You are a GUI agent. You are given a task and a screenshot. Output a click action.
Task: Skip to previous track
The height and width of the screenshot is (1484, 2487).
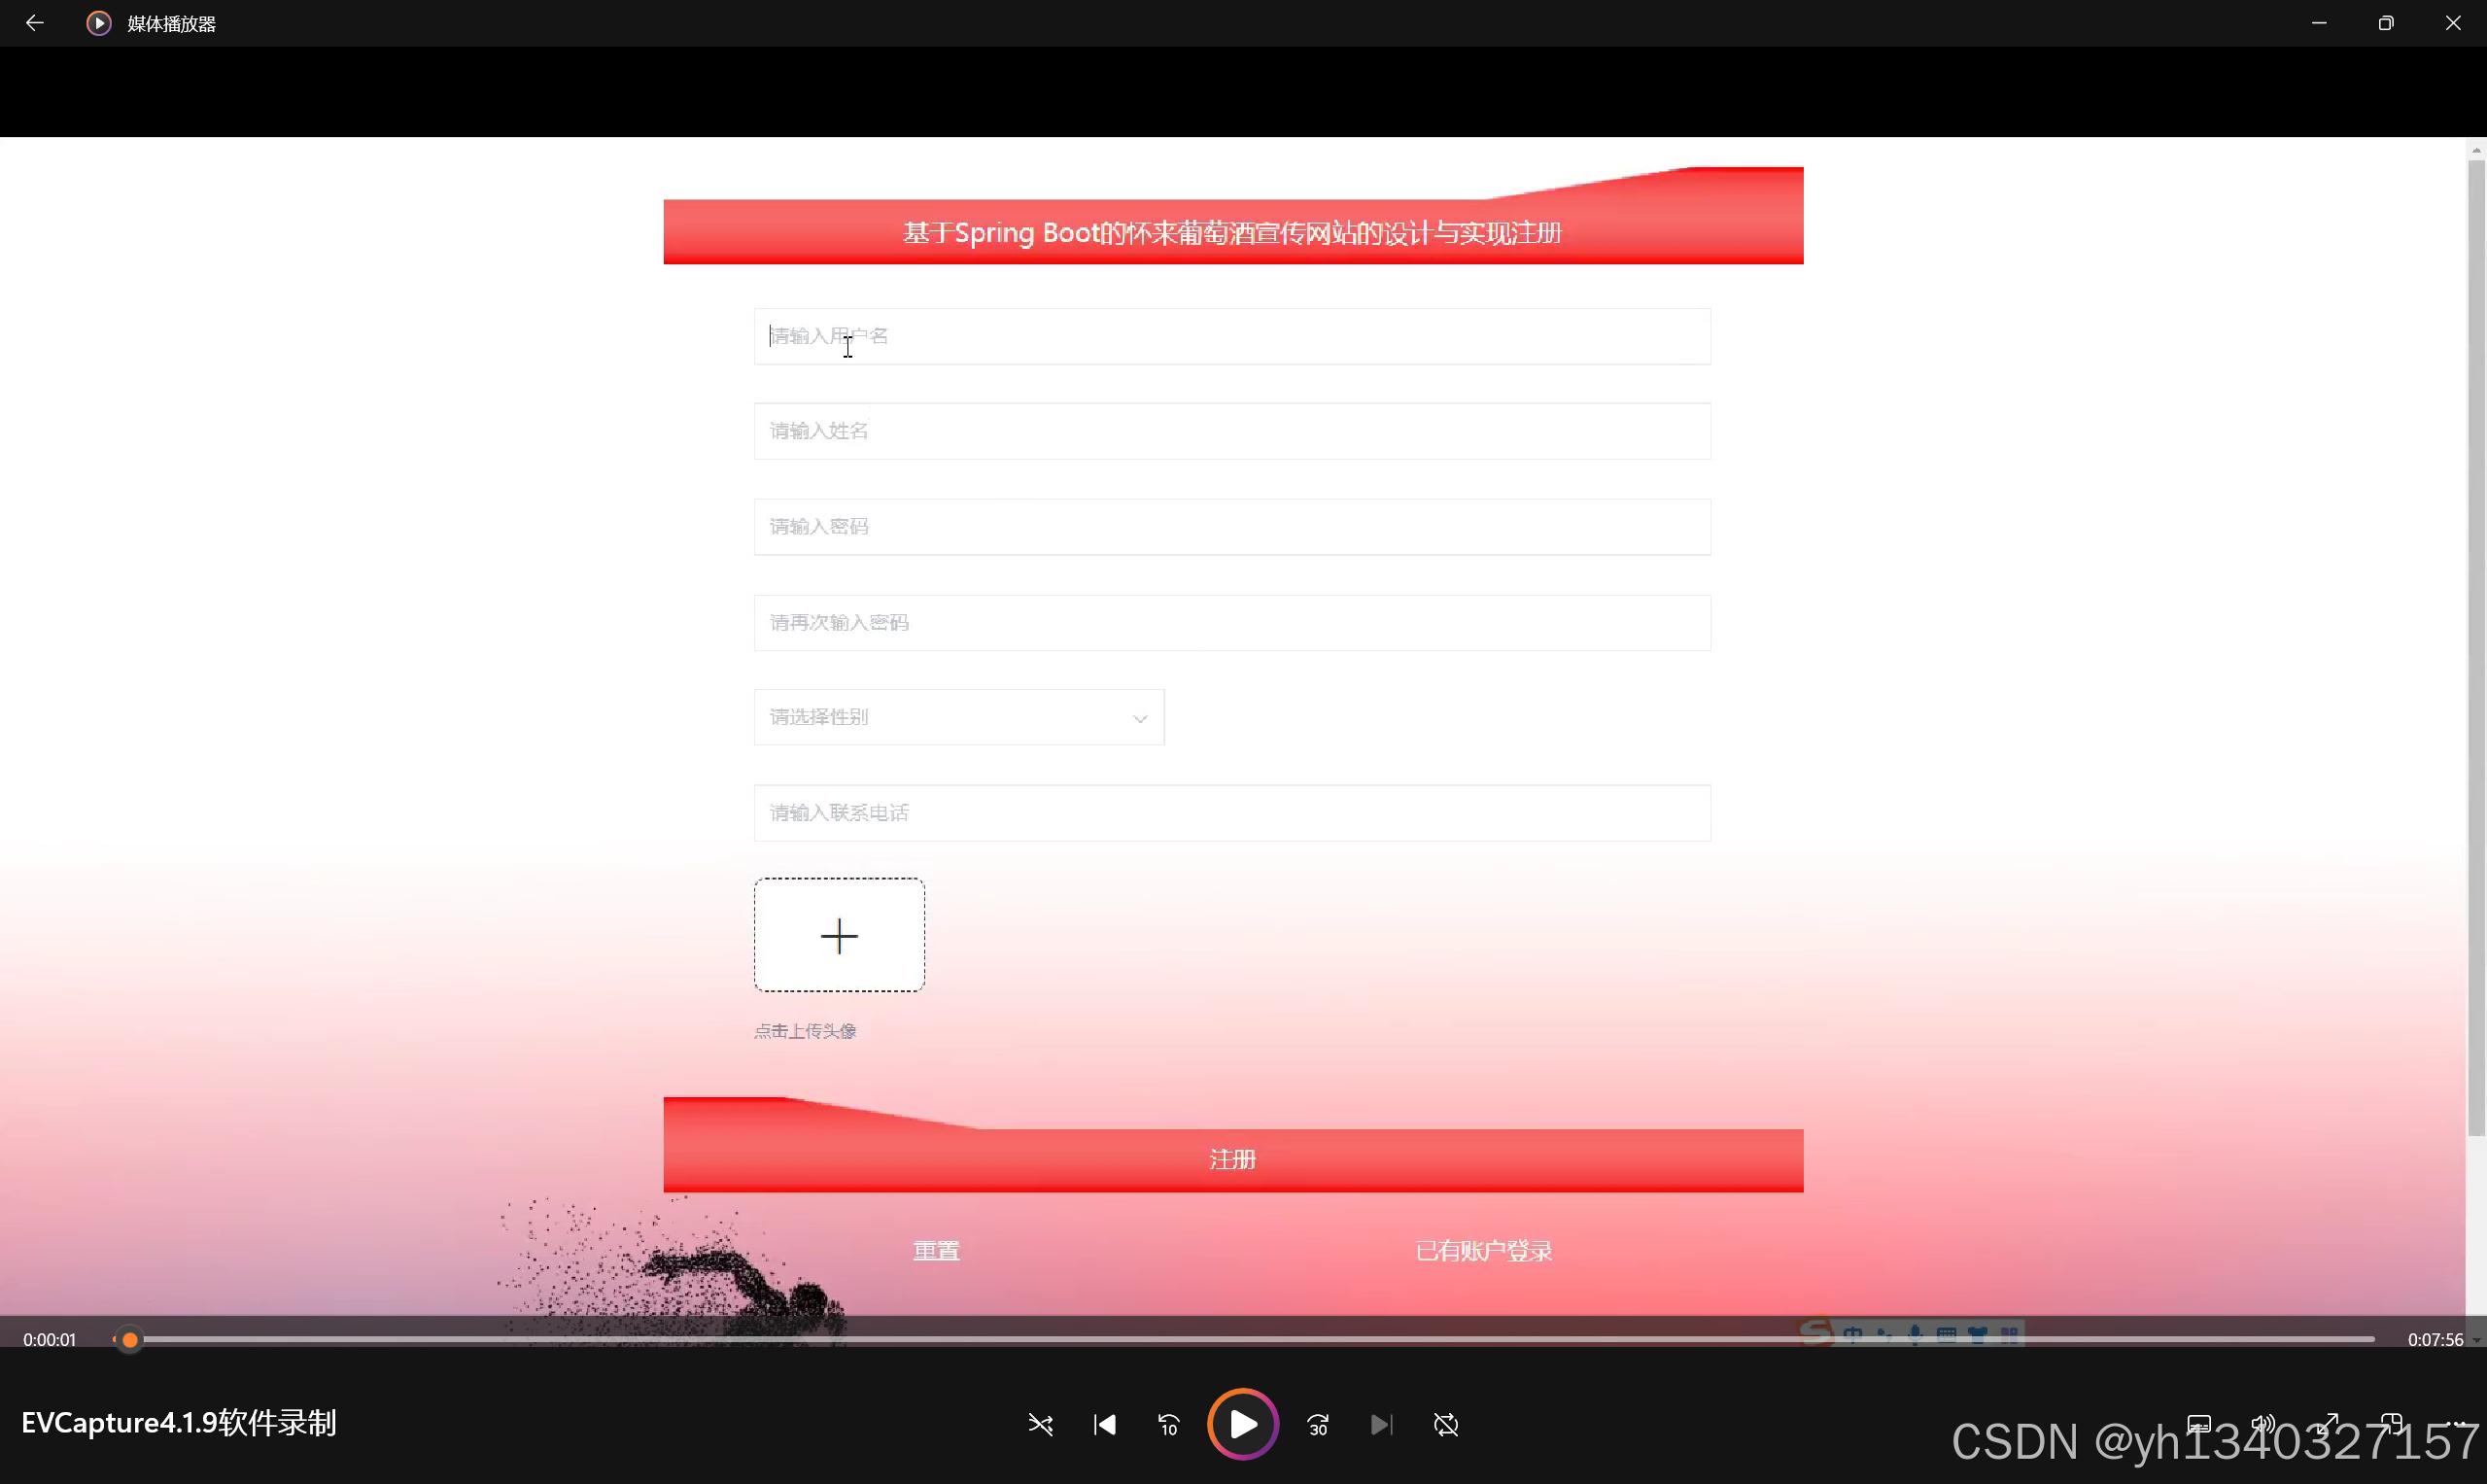click(x=1104, y=1424)
